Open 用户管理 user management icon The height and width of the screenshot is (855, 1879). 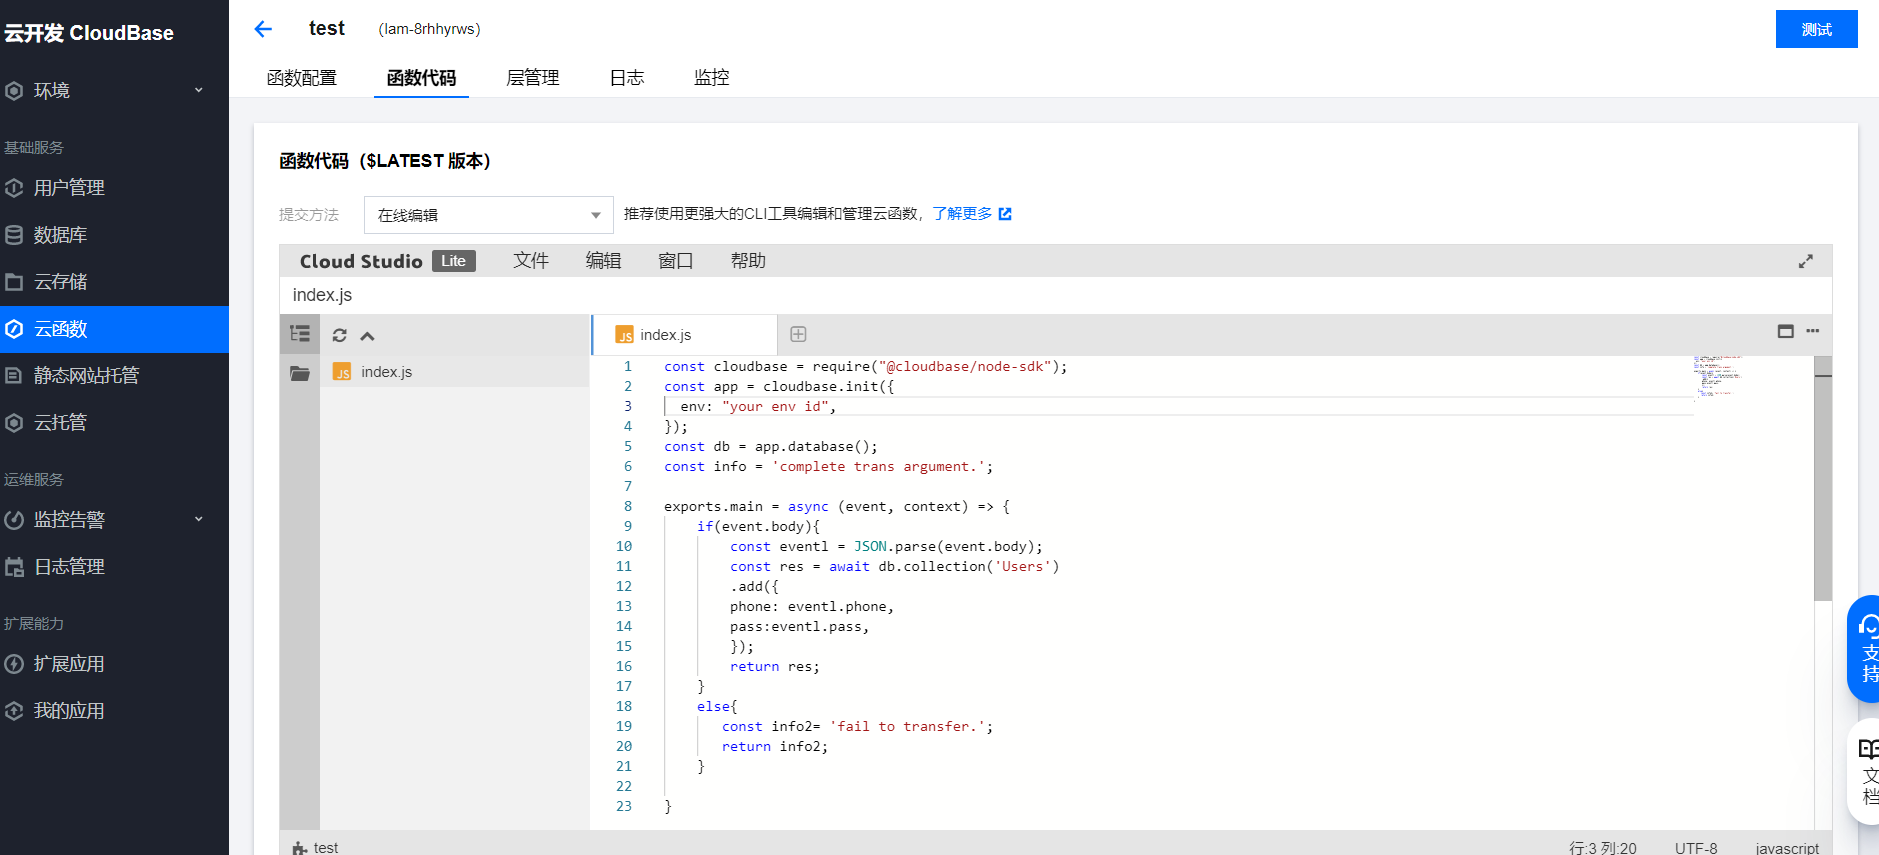coord(14,188)
